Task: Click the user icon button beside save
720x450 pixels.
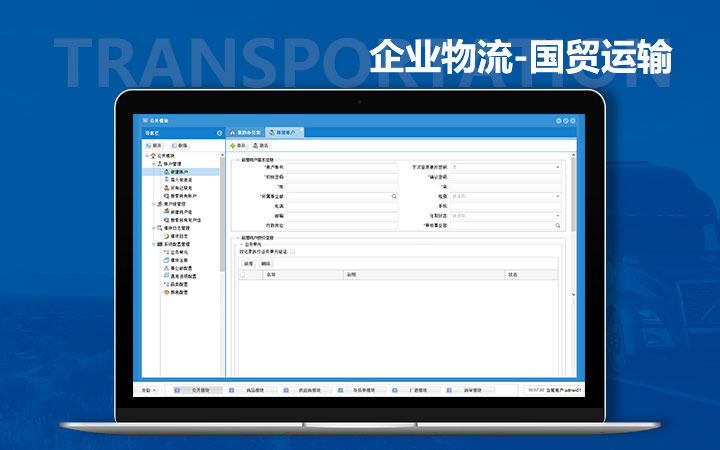Action: pyautogui.click(x=261, y=146)
